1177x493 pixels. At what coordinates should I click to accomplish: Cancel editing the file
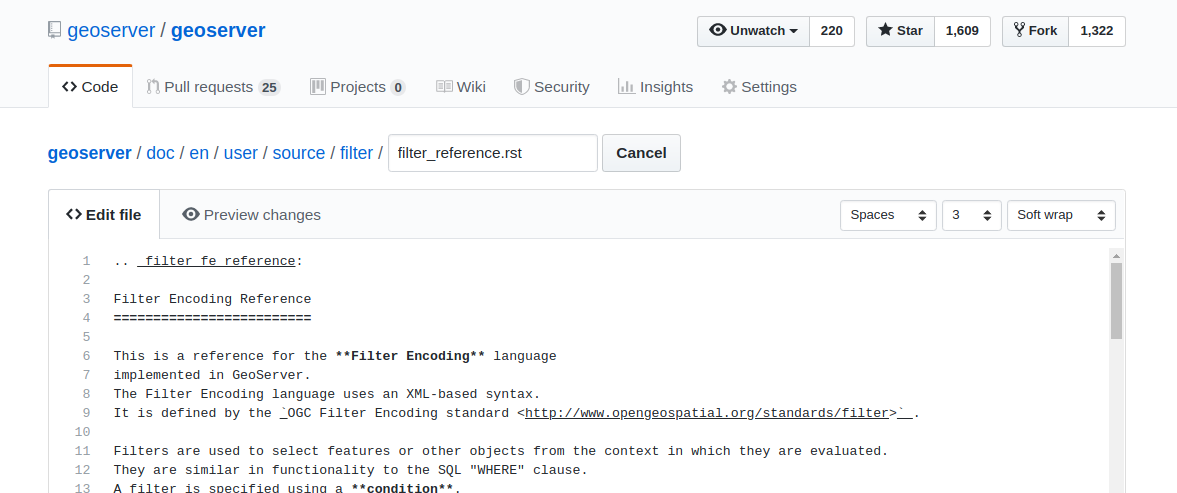tap(642, 153)
